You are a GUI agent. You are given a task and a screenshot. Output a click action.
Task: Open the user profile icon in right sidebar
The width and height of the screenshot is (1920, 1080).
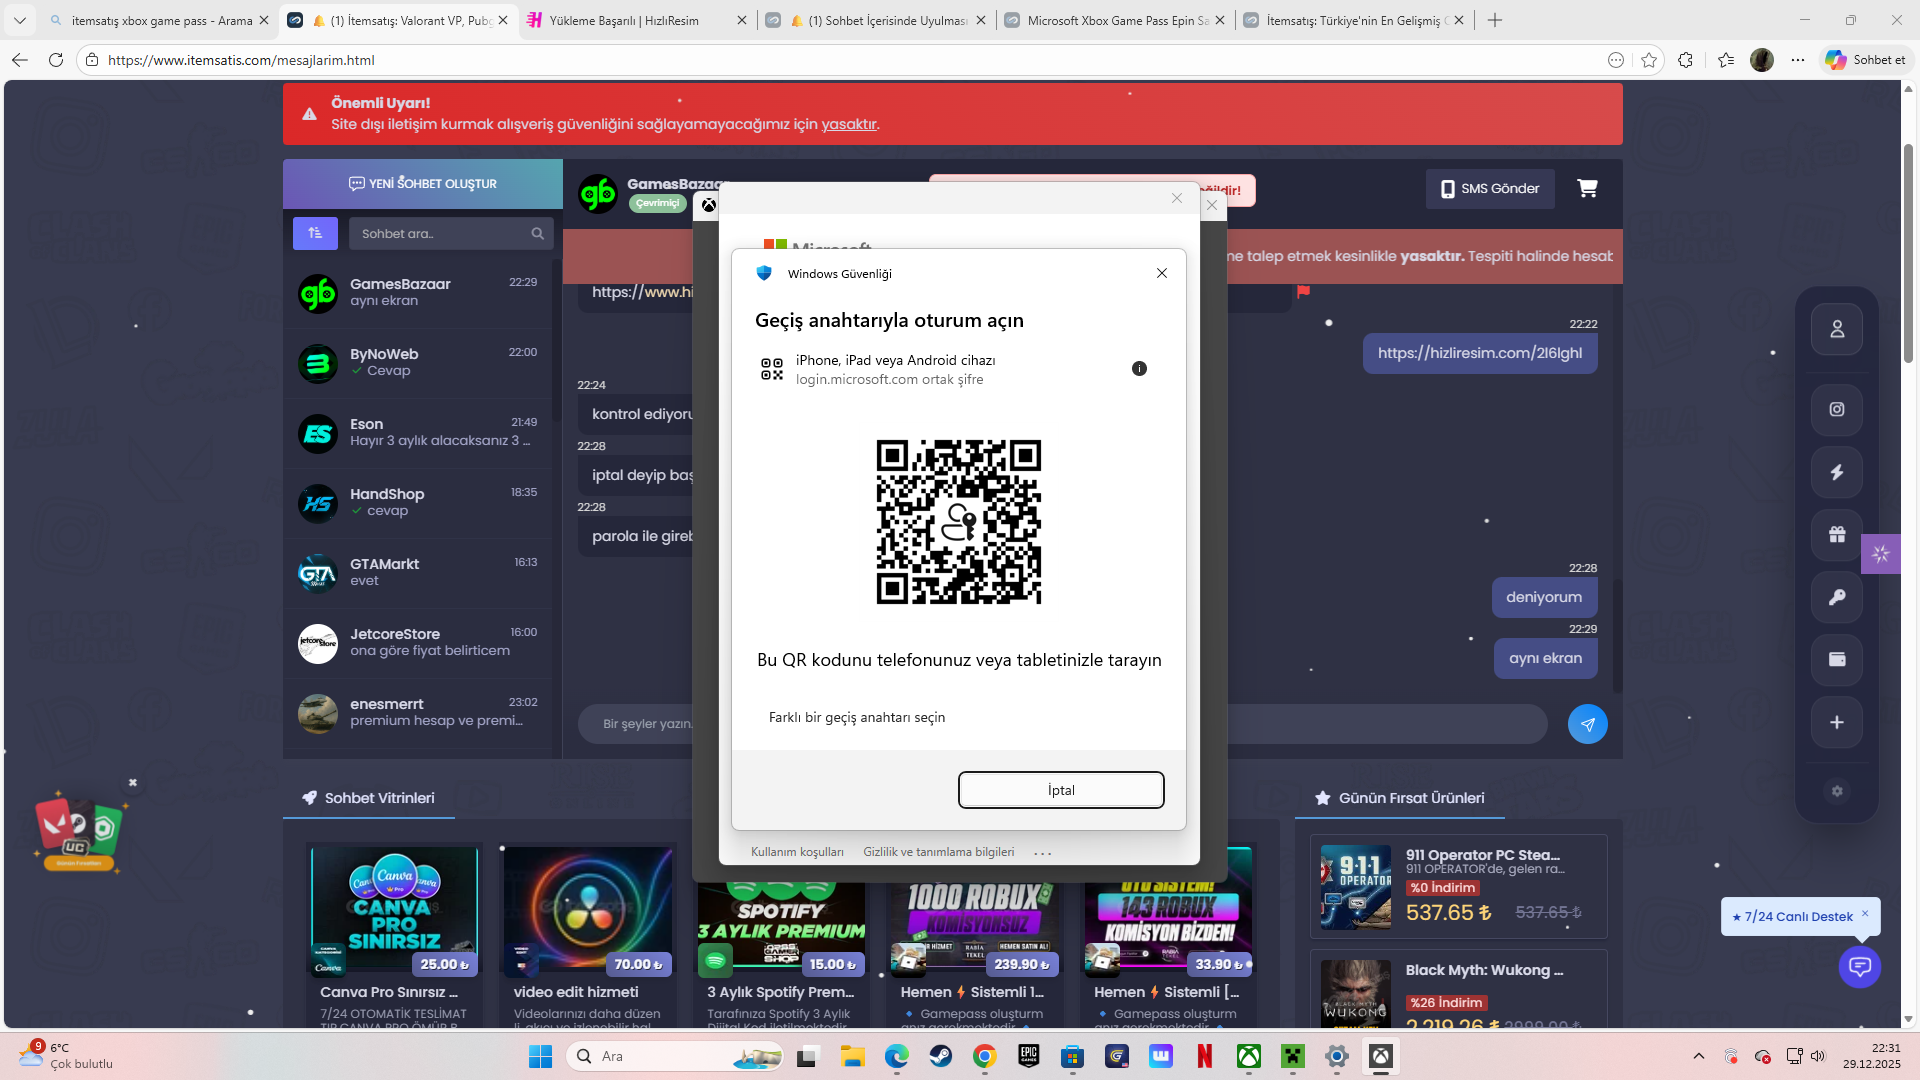point(1837,329)
